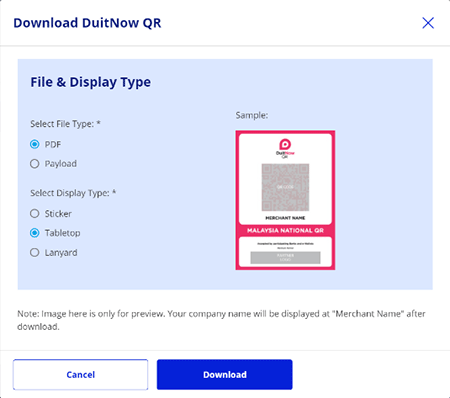
Task: Click the Cancel button
Action: (x=80, y=374)
